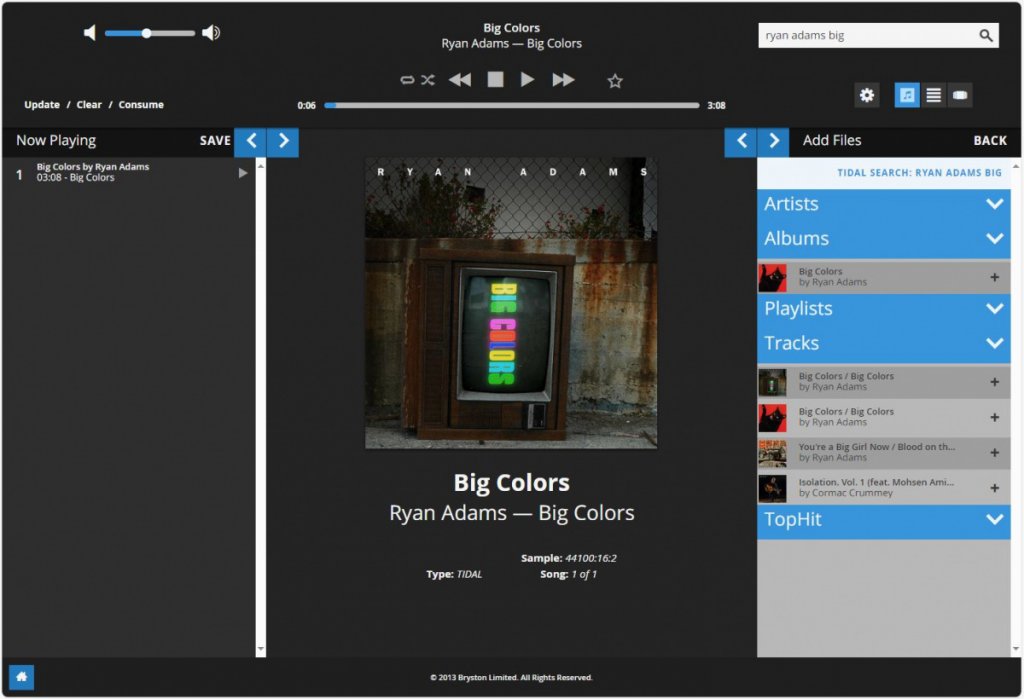Click Clear to empty the queue
Image resolution: width=1024 pixels, height=699 pixels.
click(x=89, y=105)
